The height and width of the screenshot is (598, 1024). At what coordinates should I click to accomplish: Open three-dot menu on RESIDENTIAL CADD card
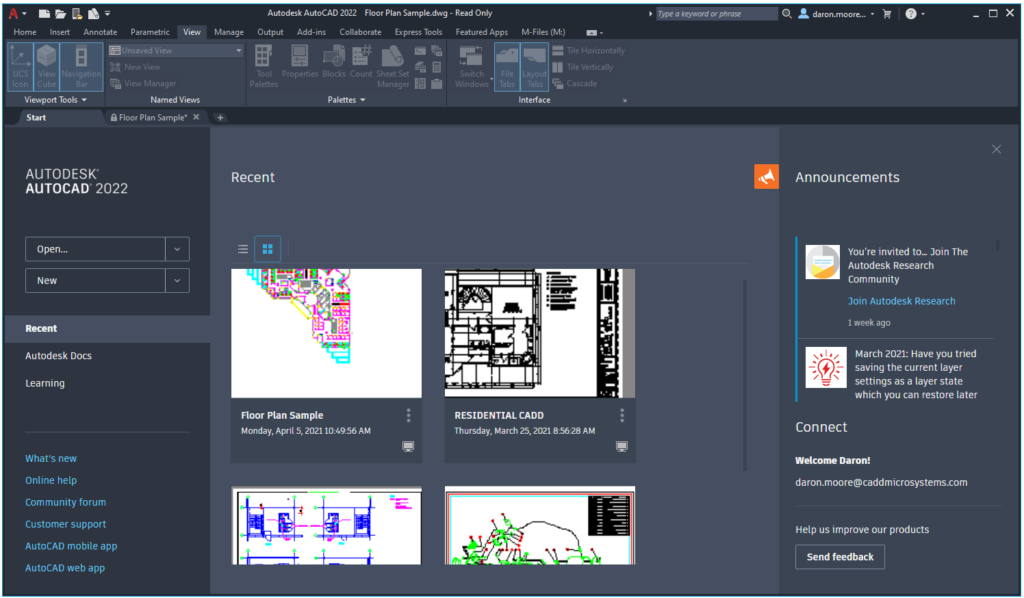(x=622, y=415)
